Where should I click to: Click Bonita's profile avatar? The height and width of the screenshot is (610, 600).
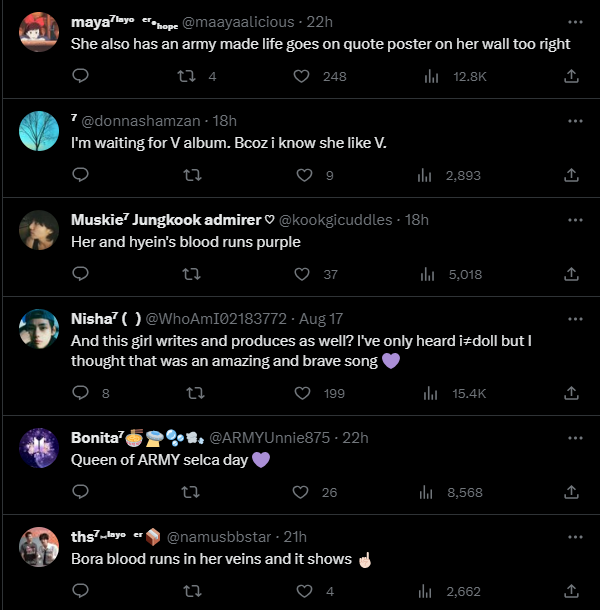[x=38, y=445]
